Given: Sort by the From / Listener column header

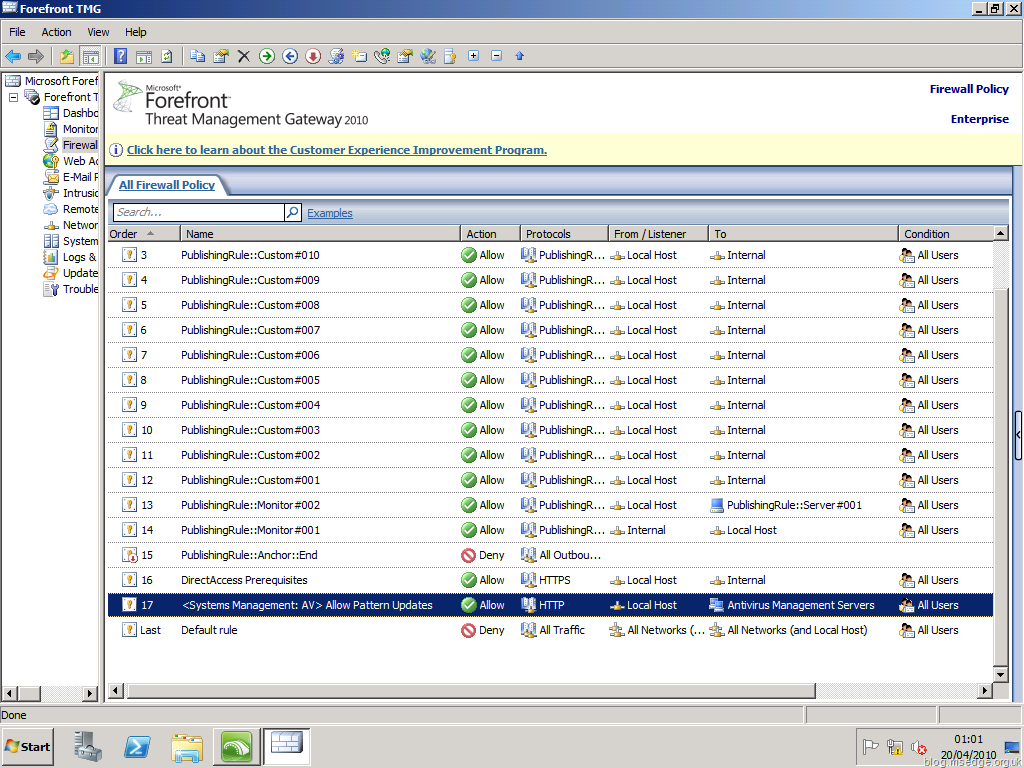Looking at the screenshot, I should (x=658, y=234).
